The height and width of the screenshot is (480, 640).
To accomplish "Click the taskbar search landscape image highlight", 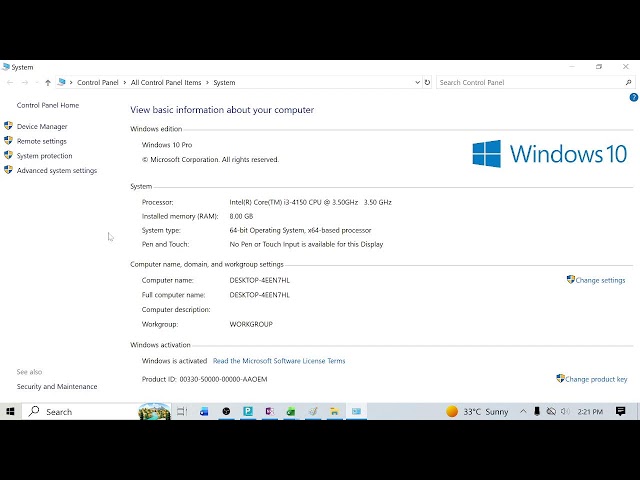I will (155, 411).
